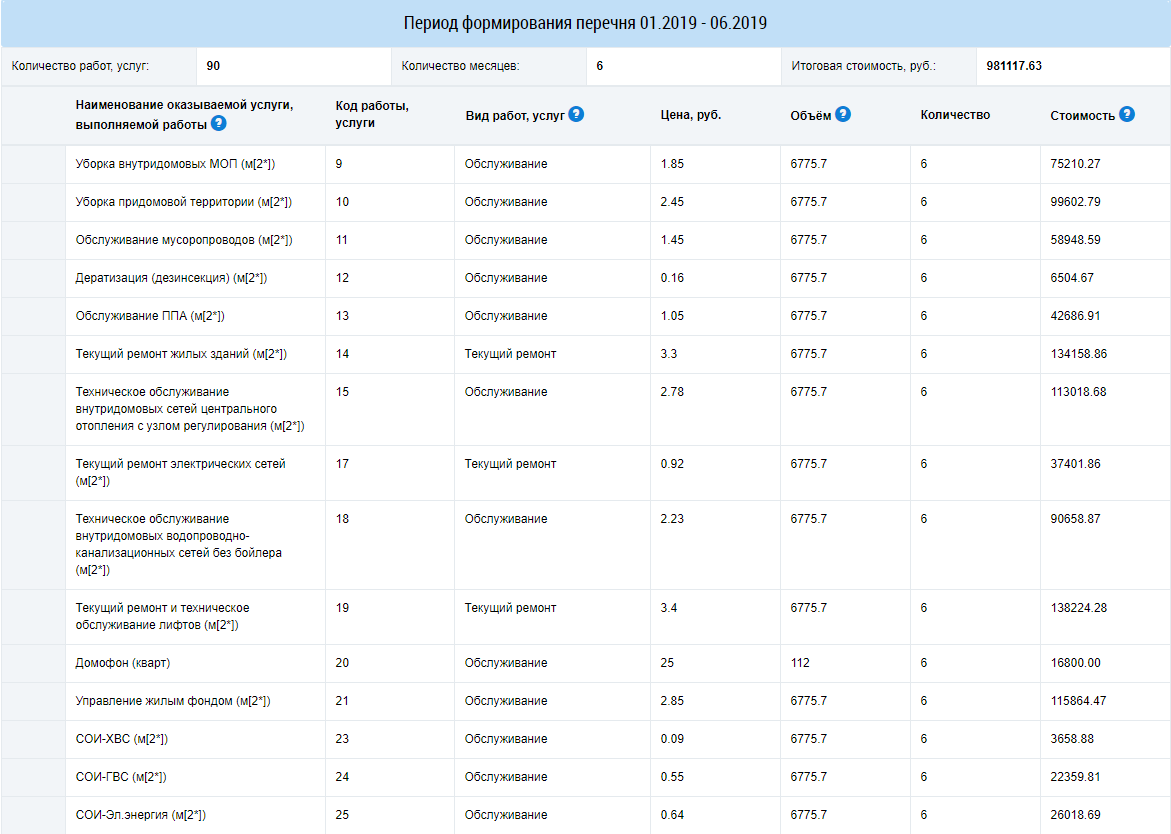Select the label 'Количество работ, услуг:'
Viewport: 1171px width, 834px height.
80,66
